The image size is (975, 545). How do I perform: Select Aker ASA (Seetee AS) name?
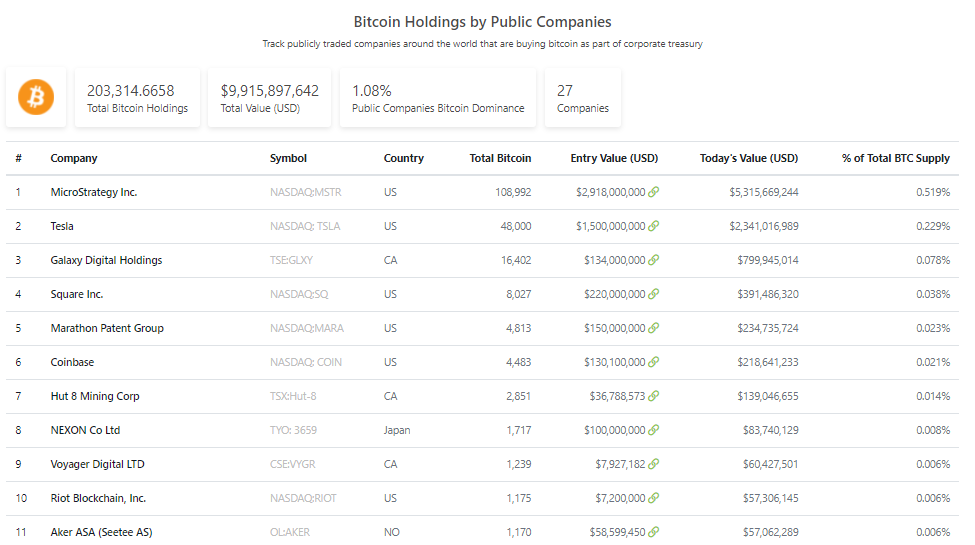[x=101, y=532]
